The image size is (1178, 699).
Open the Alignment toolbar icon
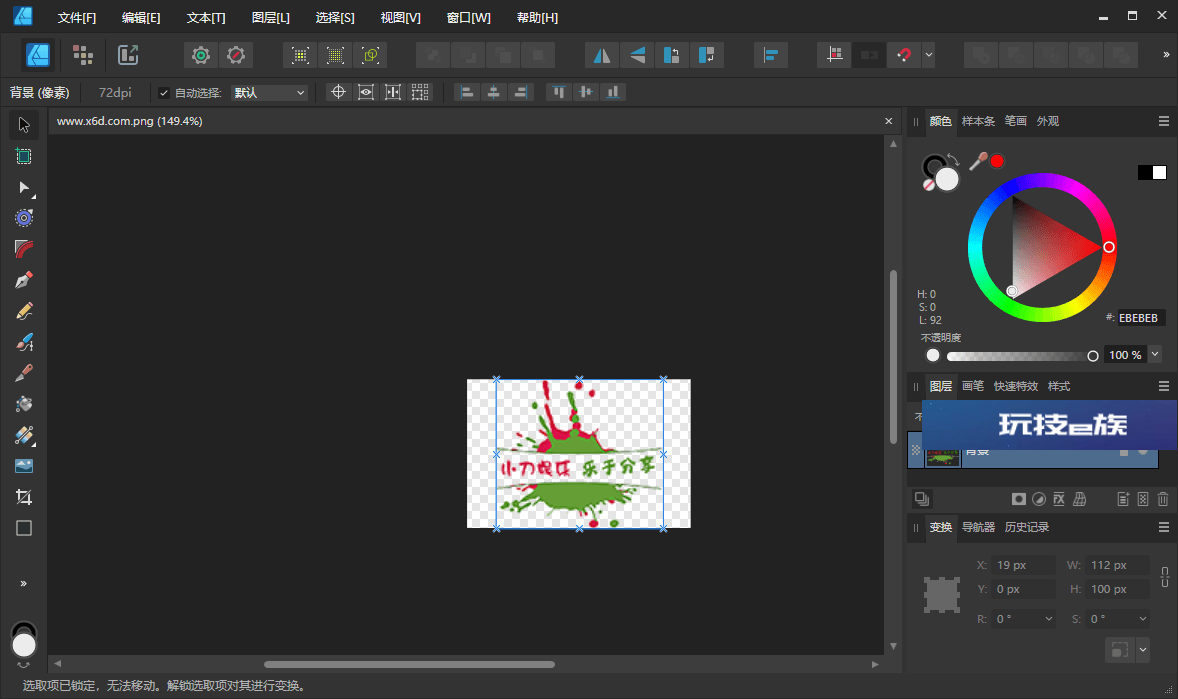771,55
